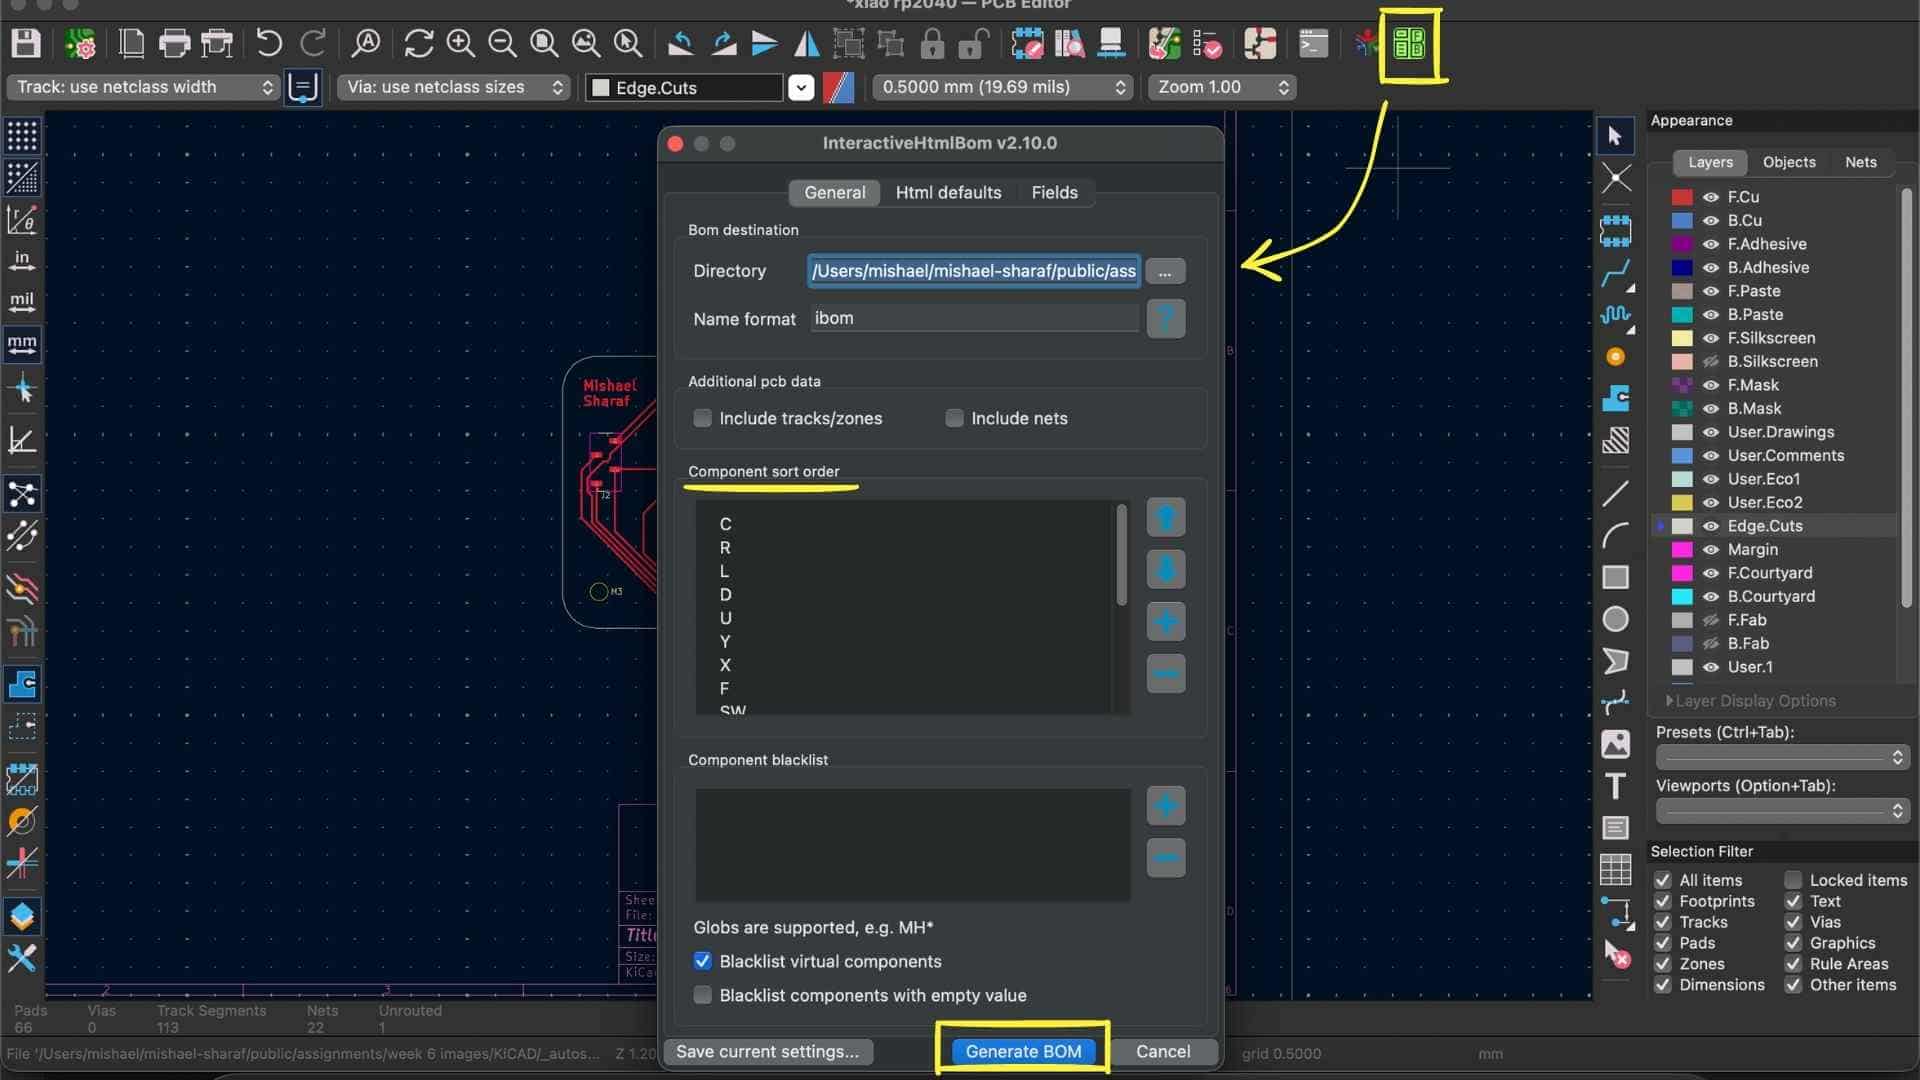The width and height of the screenshot is (1920, 1080).
Task: Click the Save board icon
Action: click(25, 44)
